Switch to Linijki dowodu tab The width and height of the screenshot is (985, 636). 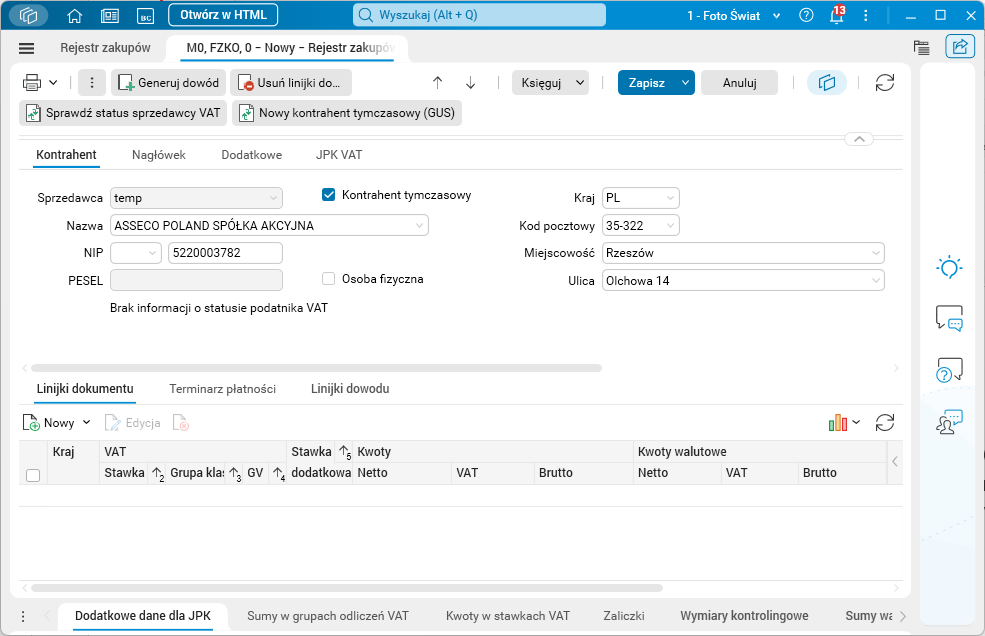click(350, 389)
